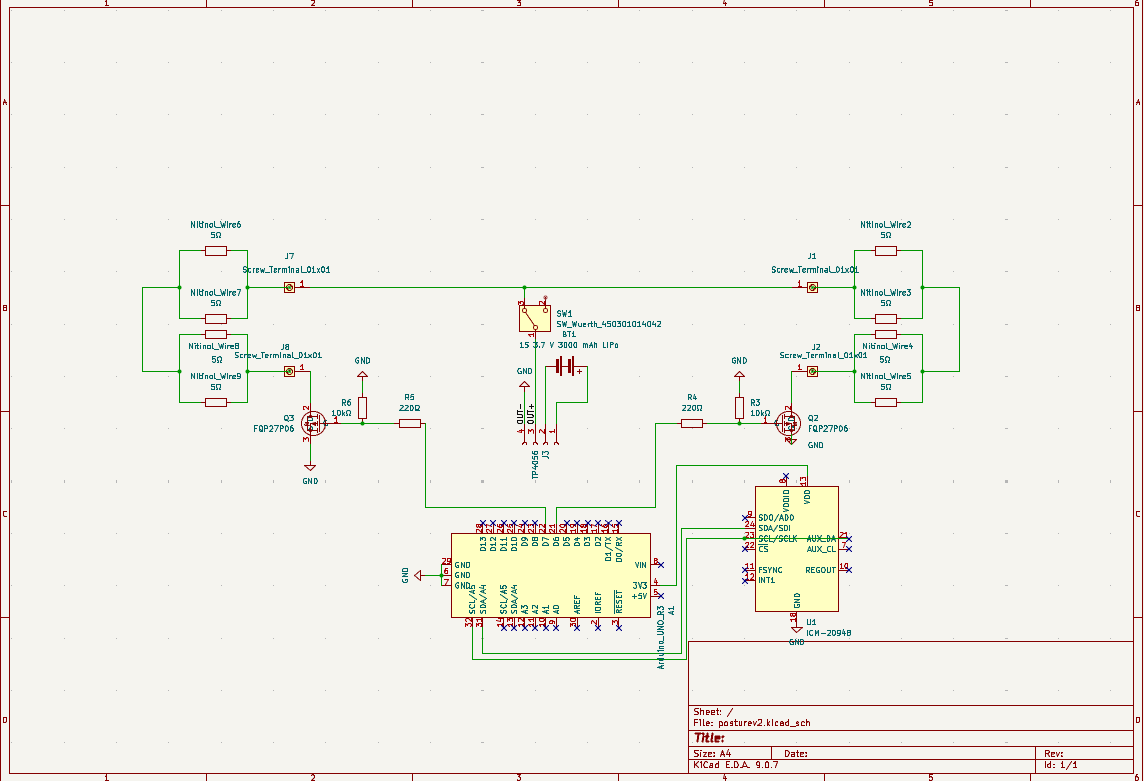Select the Arduino UNO R3 component body
1144x781 pixels.
click(551, 575)
